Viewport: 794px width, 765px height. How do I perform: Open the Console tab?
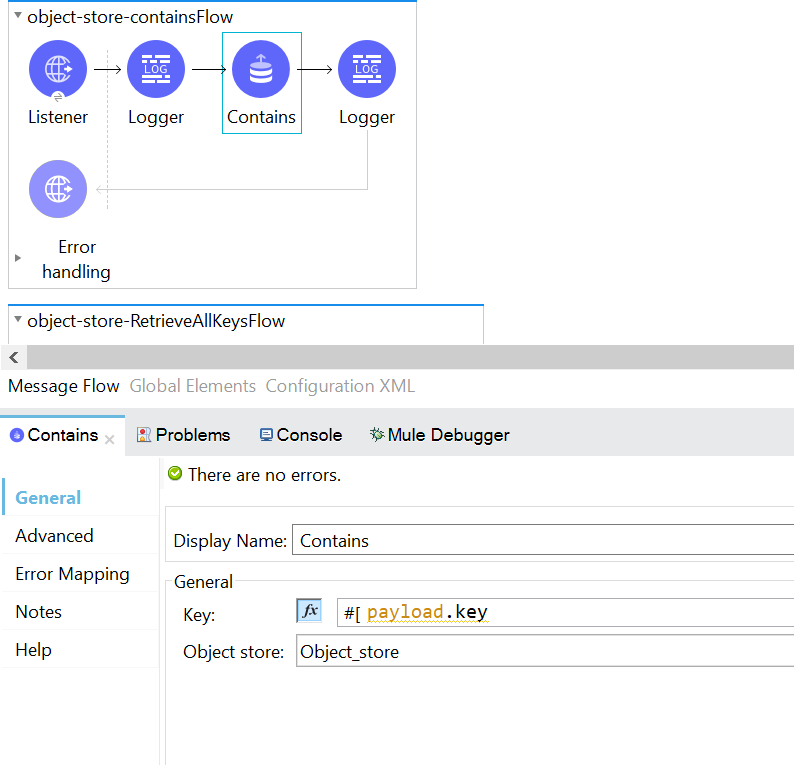coord(300,435)
